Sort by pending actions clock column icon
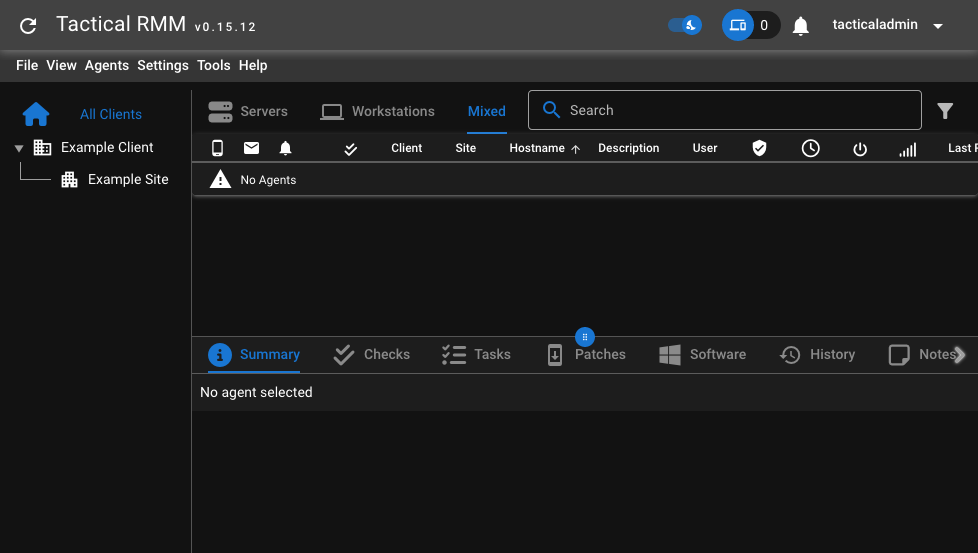 [810, 148]
